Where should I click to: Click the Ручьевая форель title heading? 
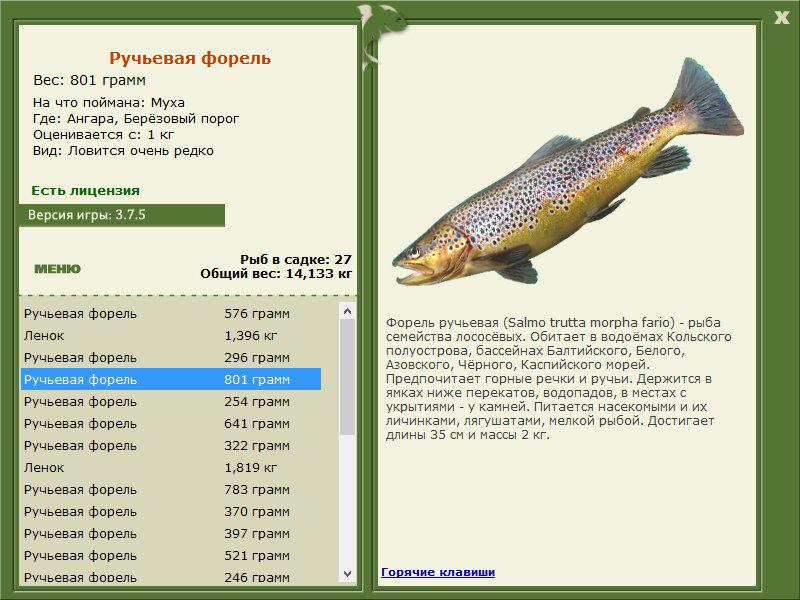pos(190,58)
